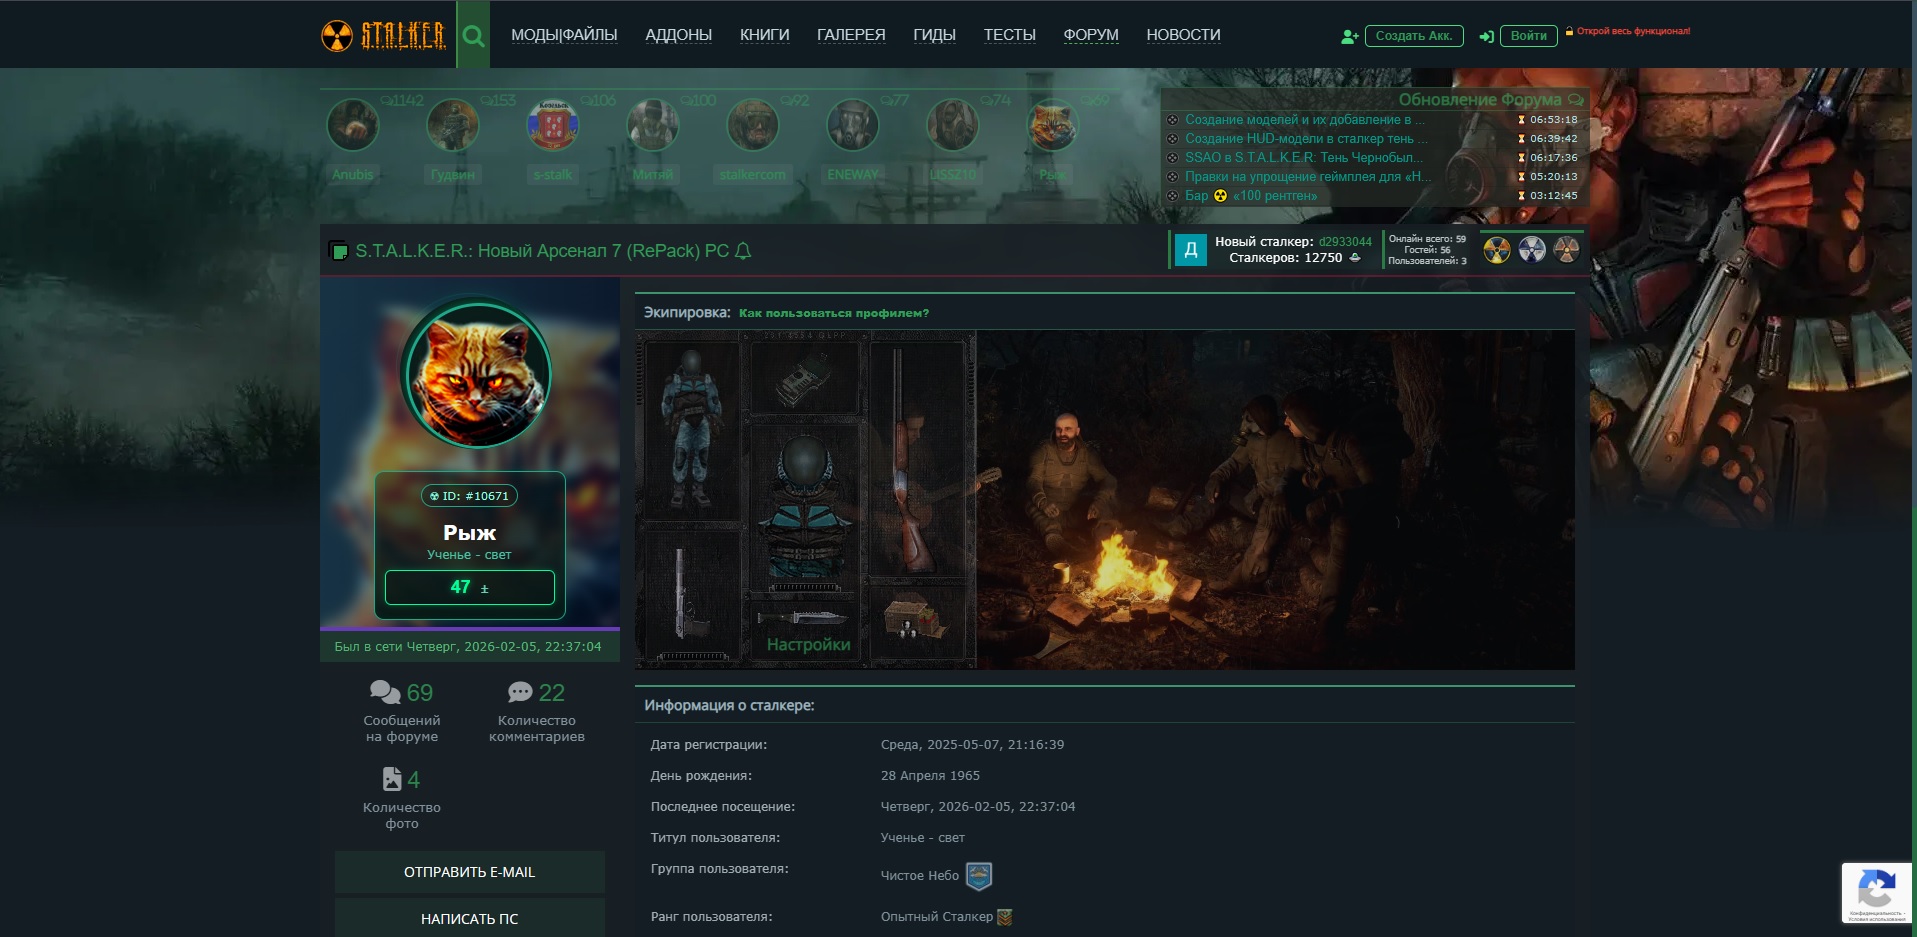Click the НАПИСАТЬ ПС button
This screenshot has height=937, width=1917.
click(x=469, y=918)
